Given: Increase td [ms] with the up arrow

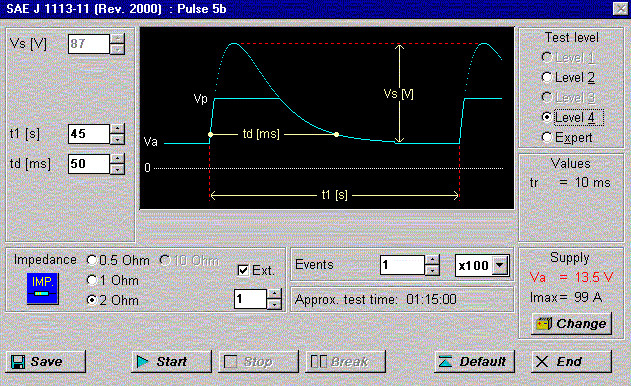Looking at the screenshot, I should (117, 159).
